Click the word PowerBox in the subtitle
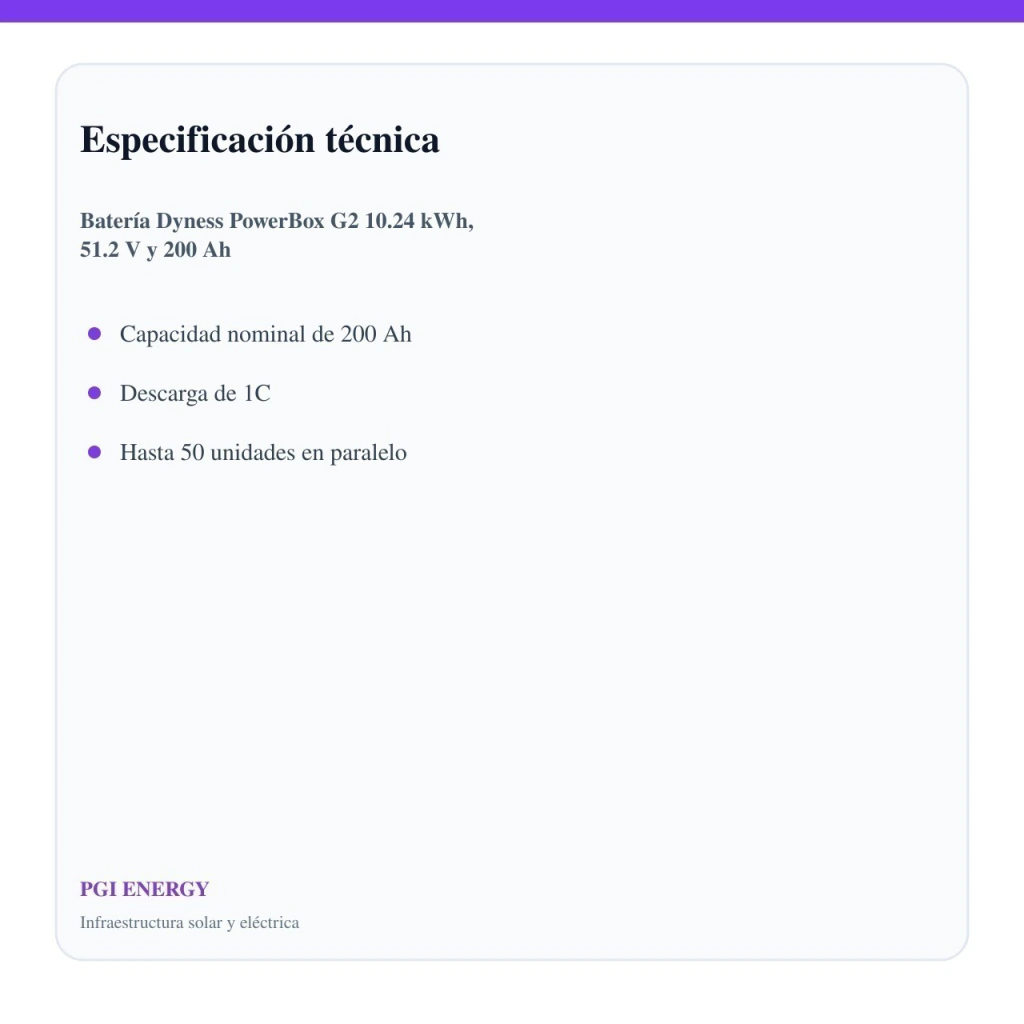This screenshot has height=1024, width=1024. click(x=276, y=221)
